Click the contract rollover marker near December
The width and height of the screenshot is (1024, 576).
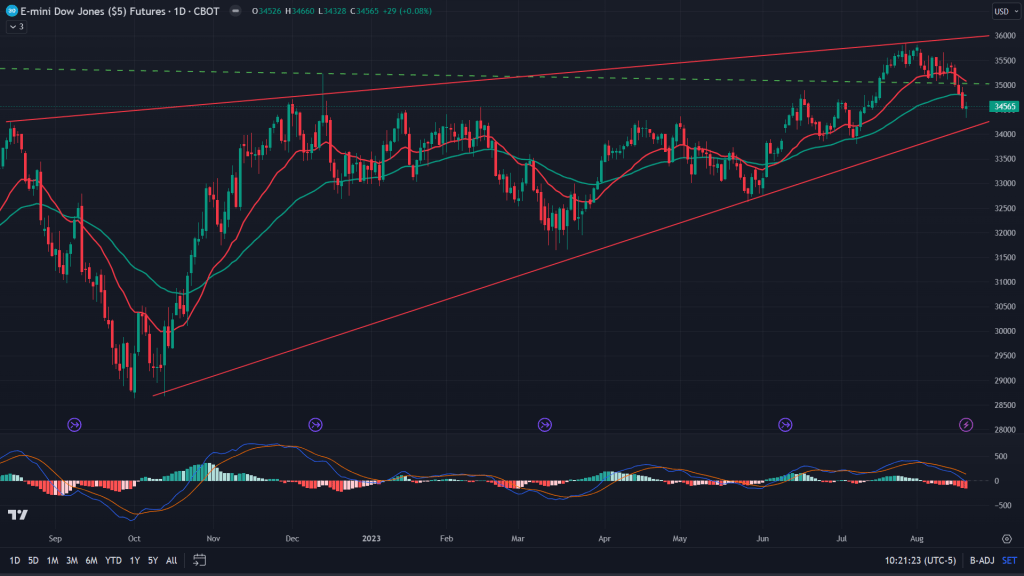(x=316, y=425)
